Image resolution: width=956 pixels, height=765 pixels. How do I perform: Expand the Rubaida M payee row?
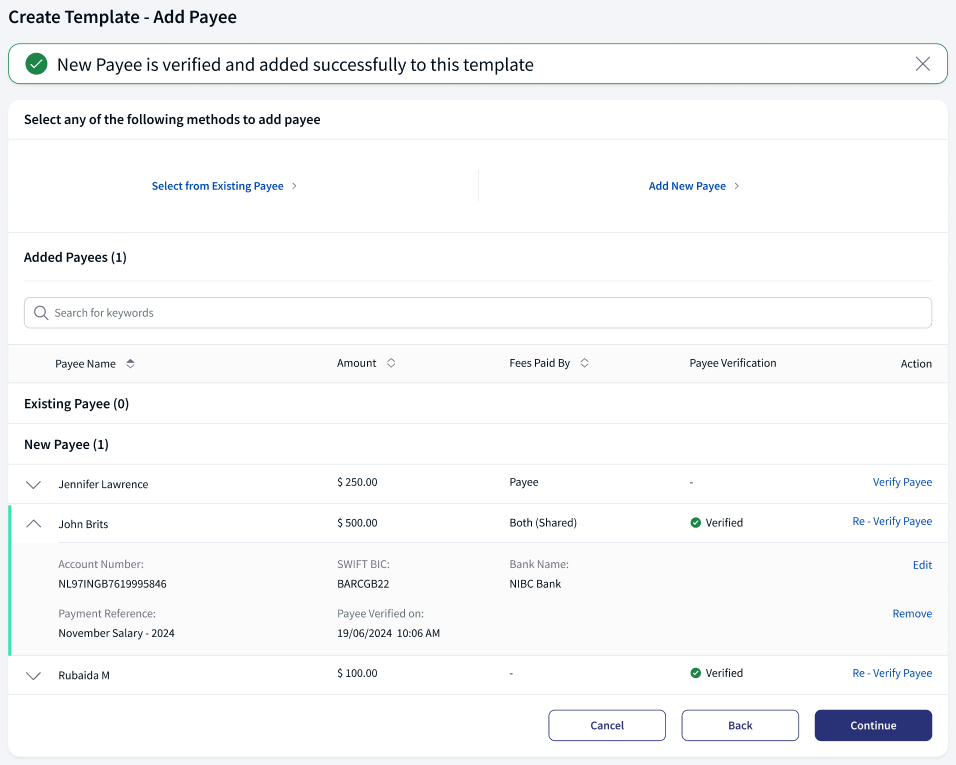point(34,675)
